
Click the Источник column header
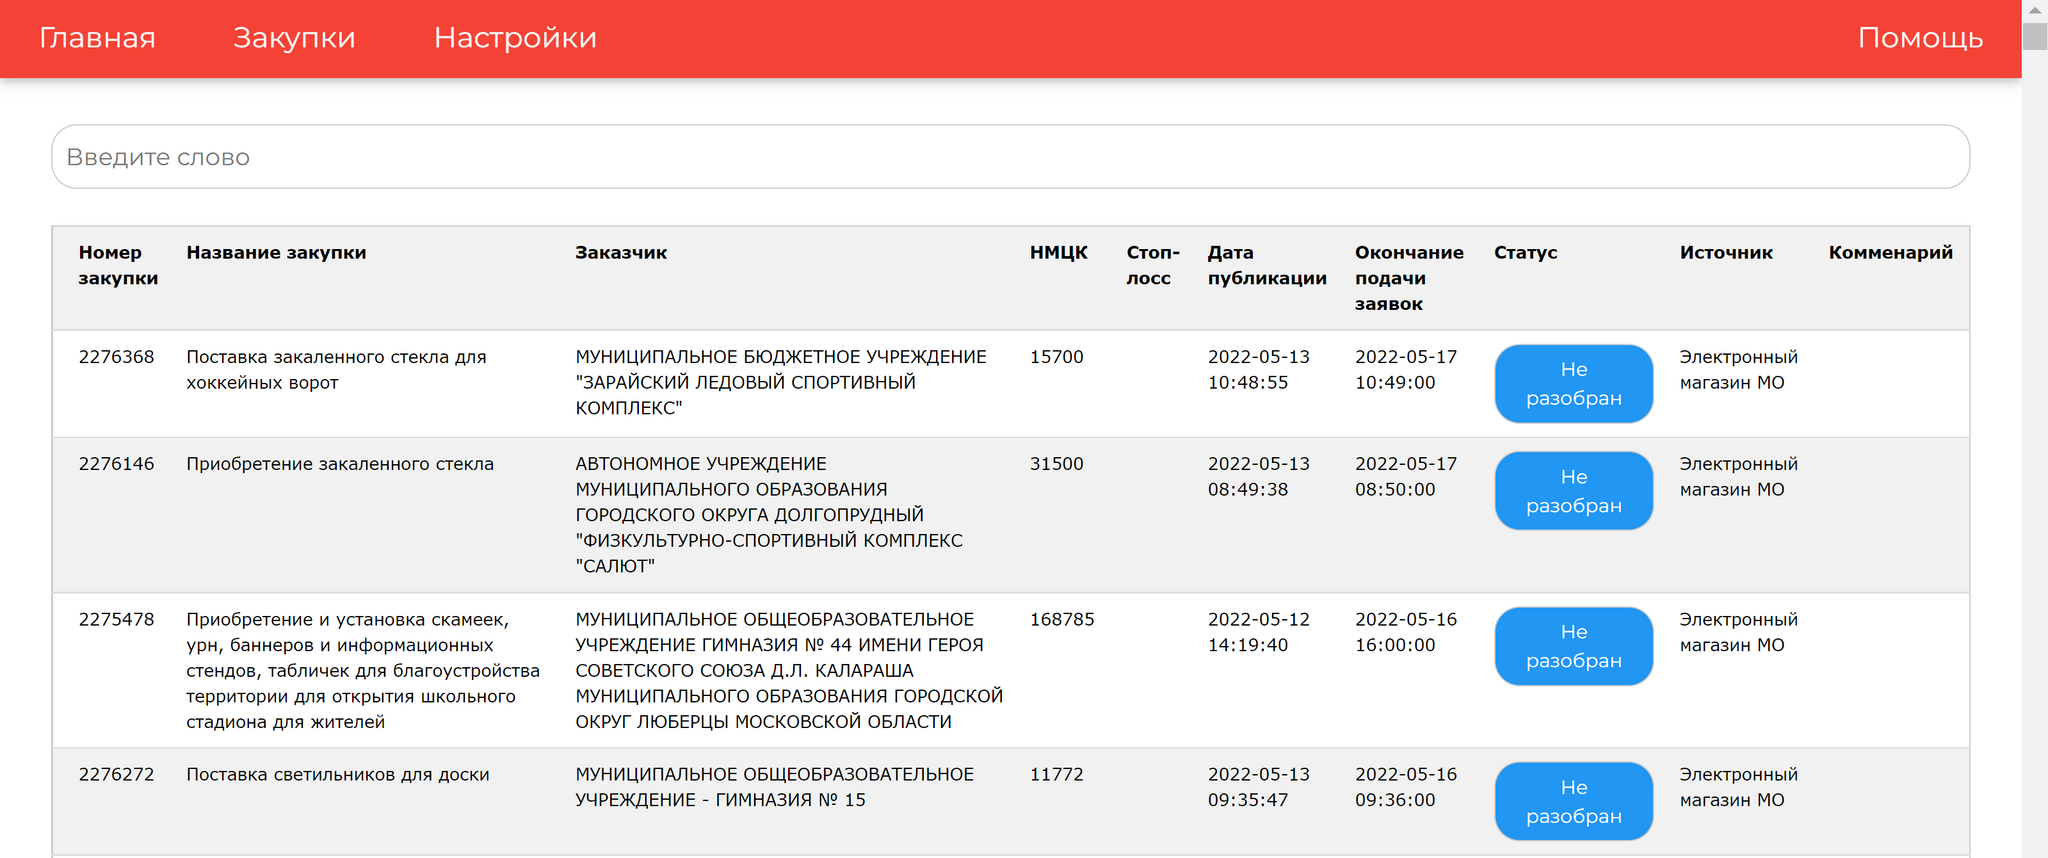pyautogui.click(x=1726, y=253)
